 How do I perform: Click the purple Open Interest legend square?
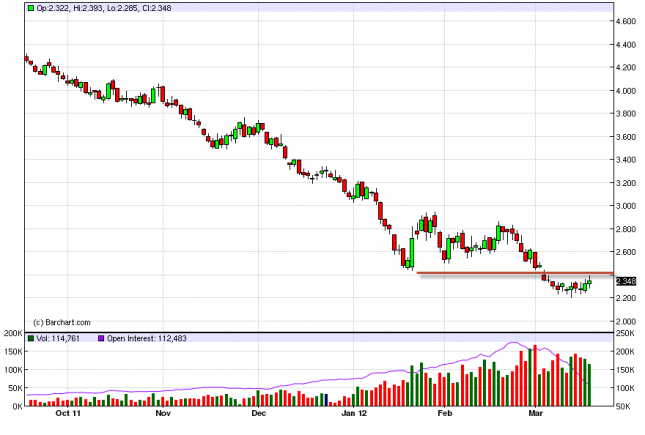[101, 338]
